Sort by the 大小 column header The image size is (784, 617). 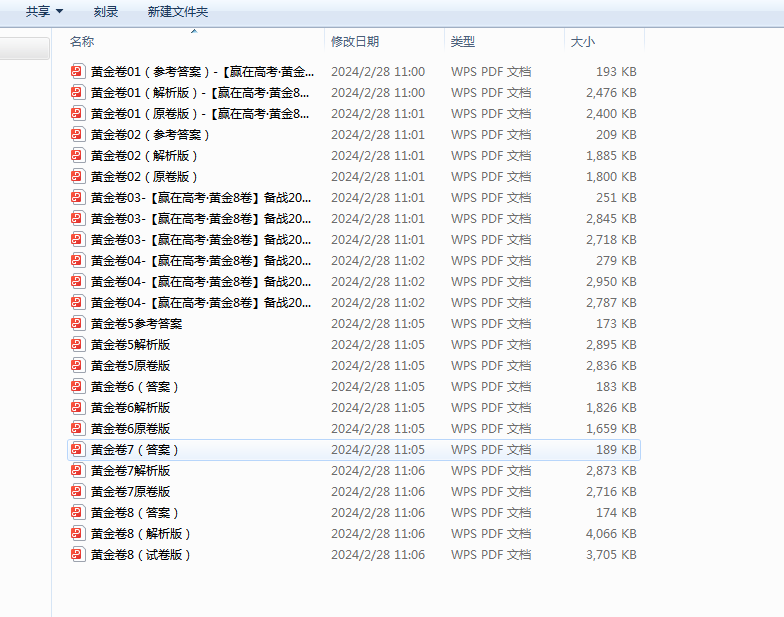(x=582, y=42)
